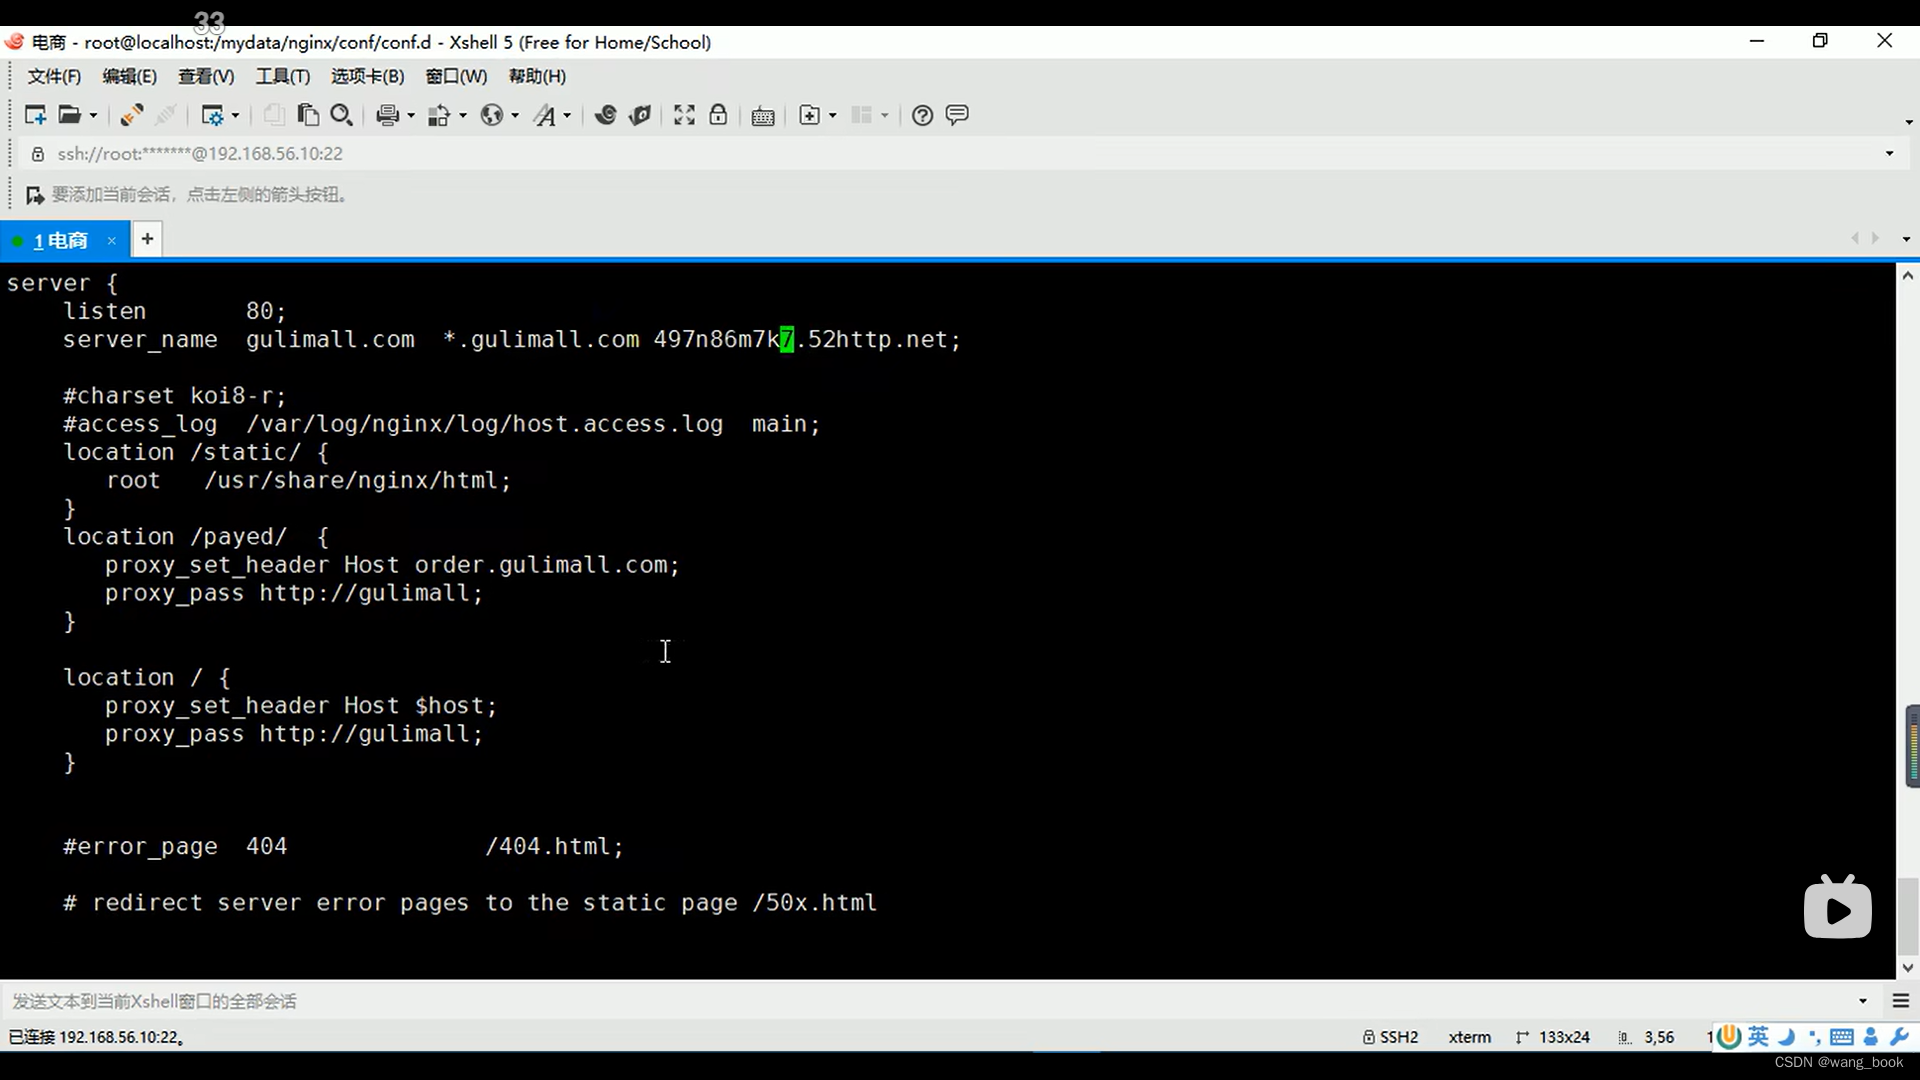This screenshot has width=1920, height=1080.
Task: Paste clipboard contents via toolbar icon
Action: (x=308, y=115)
